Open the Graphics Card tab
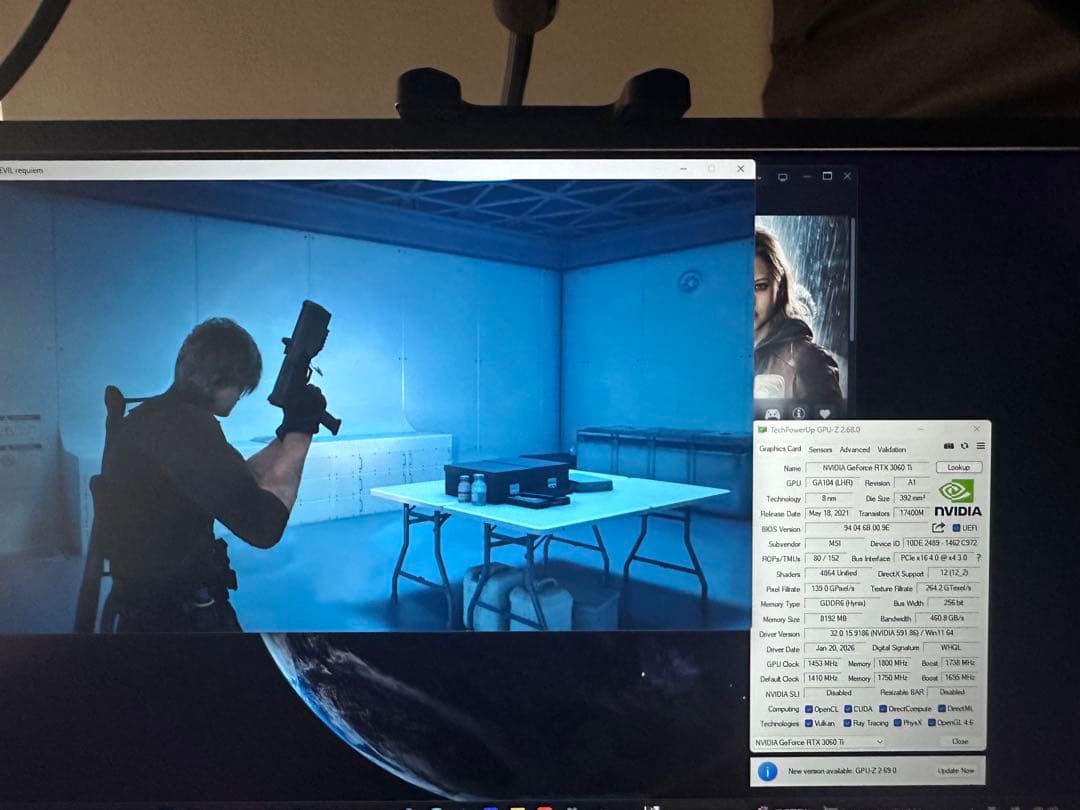Viewport: 1080px width, 810px height. click(780, 448)
